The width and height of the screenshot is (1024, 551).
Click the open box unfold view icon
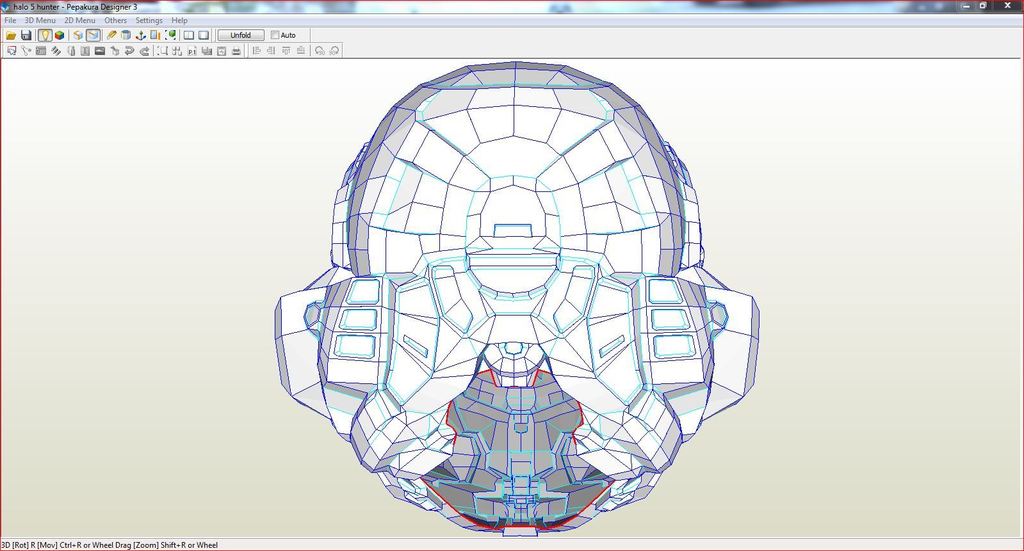click(78, 35)
